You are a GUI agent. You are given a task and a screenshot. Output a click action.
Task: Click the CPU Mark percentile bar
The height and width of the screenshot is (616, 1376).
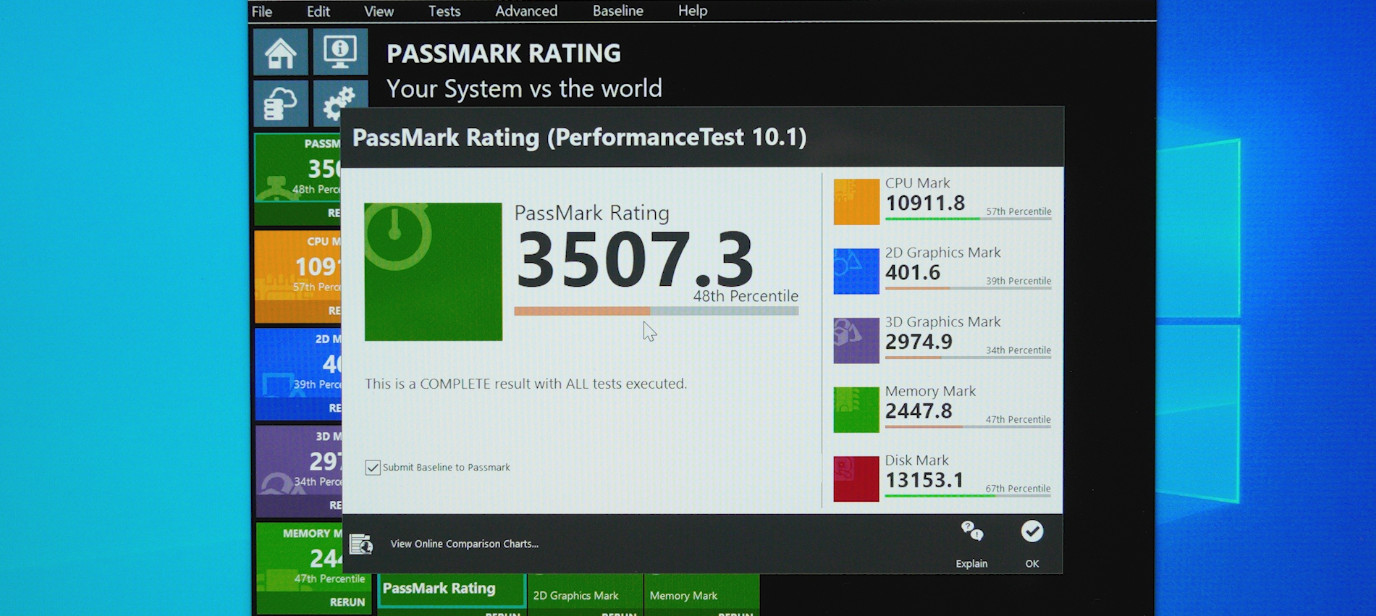point(968,219)
